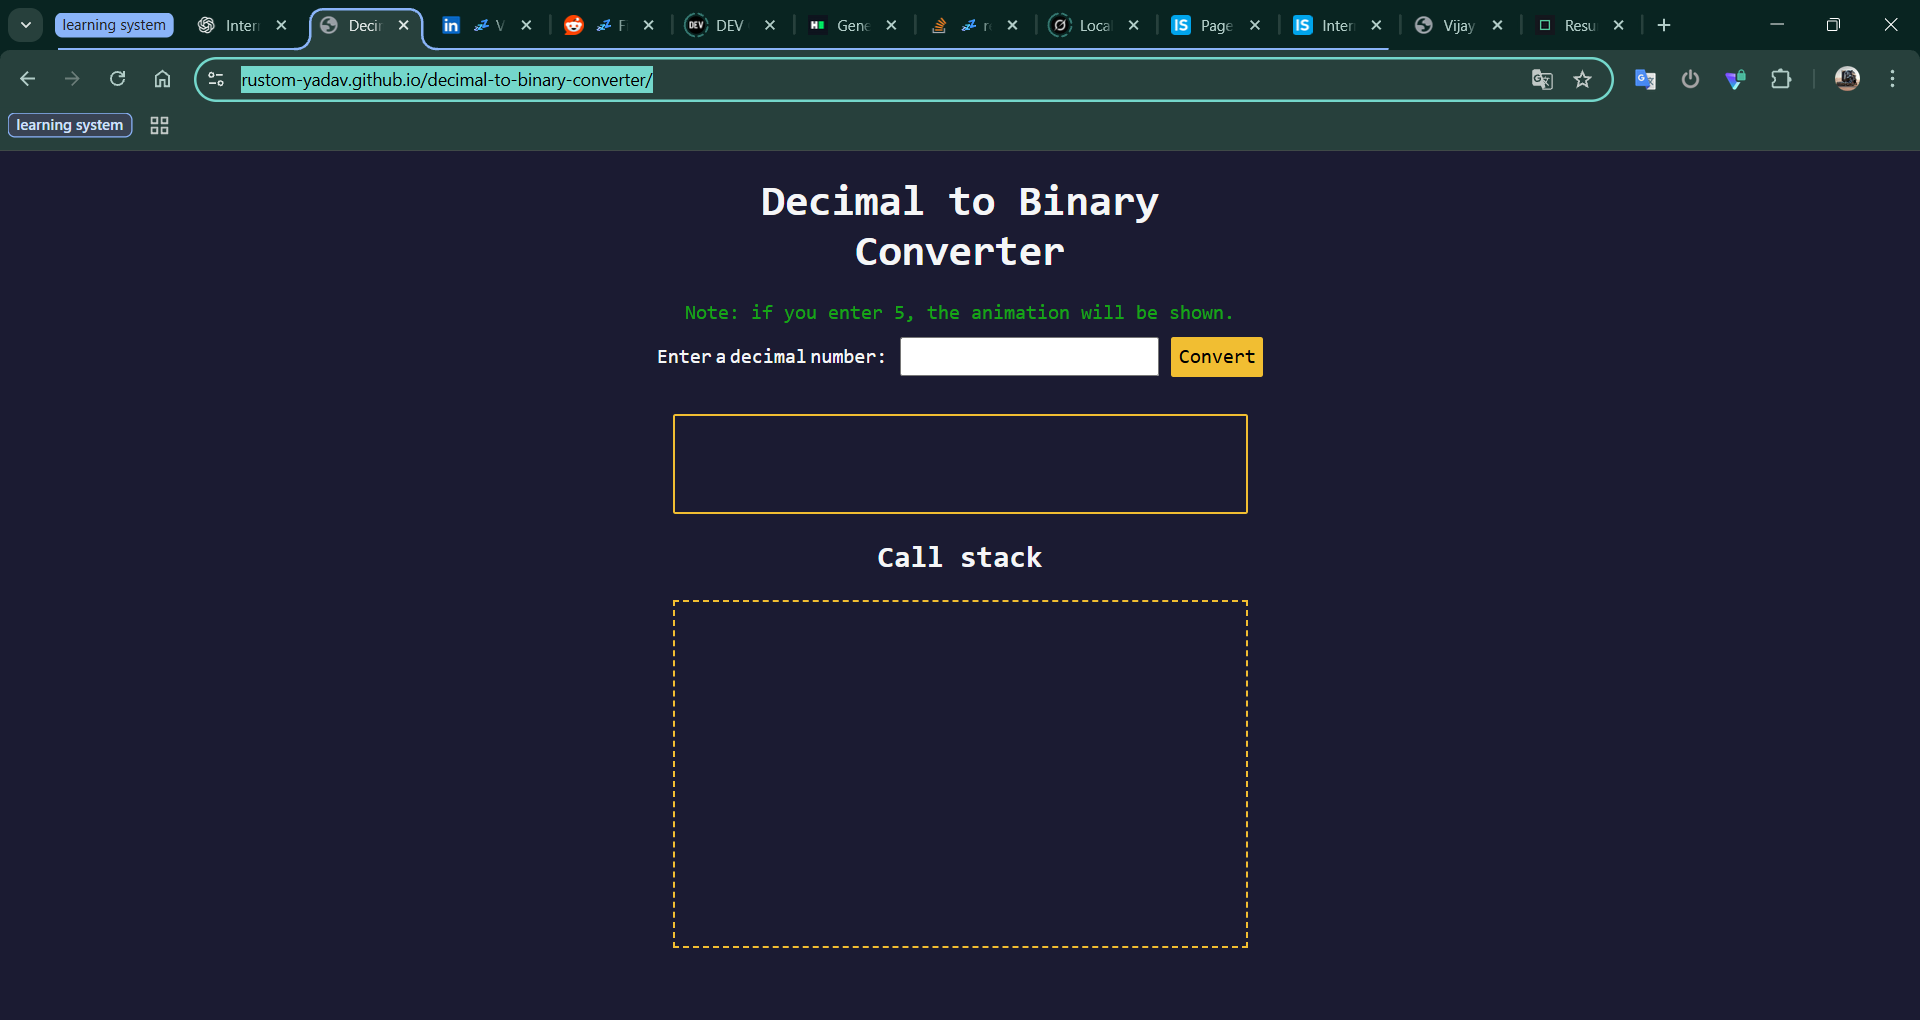Restore down the browser window
Image resolution: width=1920 pixels, height=1020 pixels.
[1833, 25]
